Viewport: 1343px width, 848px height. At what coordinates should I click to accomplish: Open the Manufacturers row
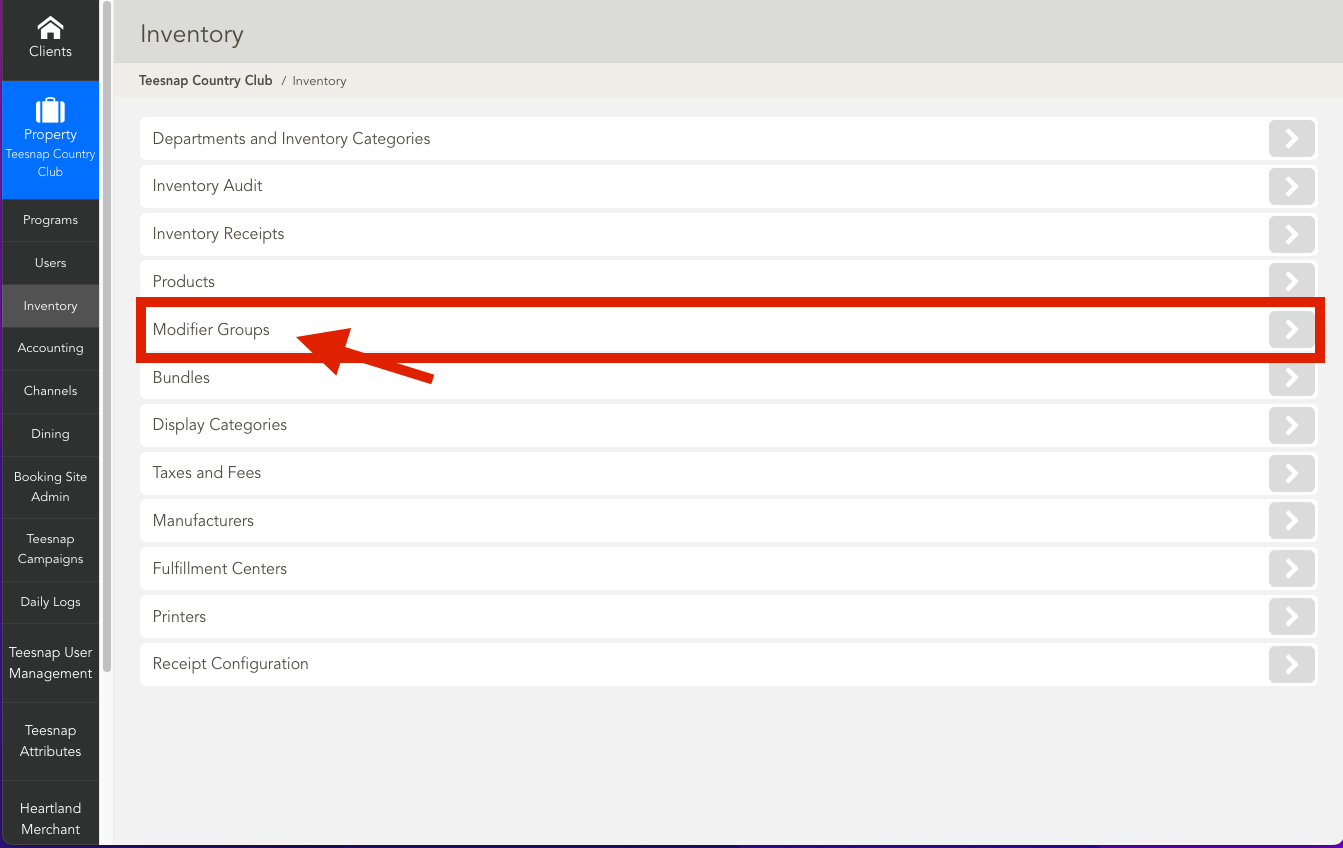click(x=728, y=521)
